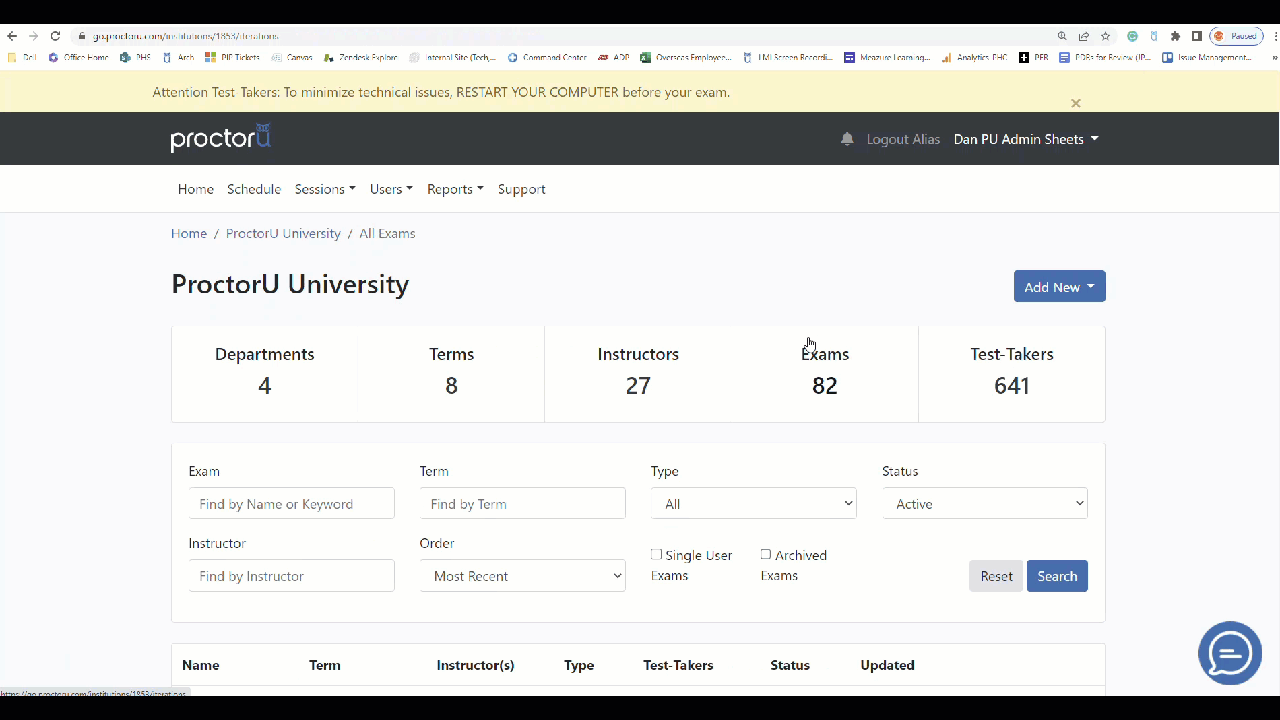Screen dimensions: 1280x720
Task: Open the Office Home bookmark
Action: 79,58
